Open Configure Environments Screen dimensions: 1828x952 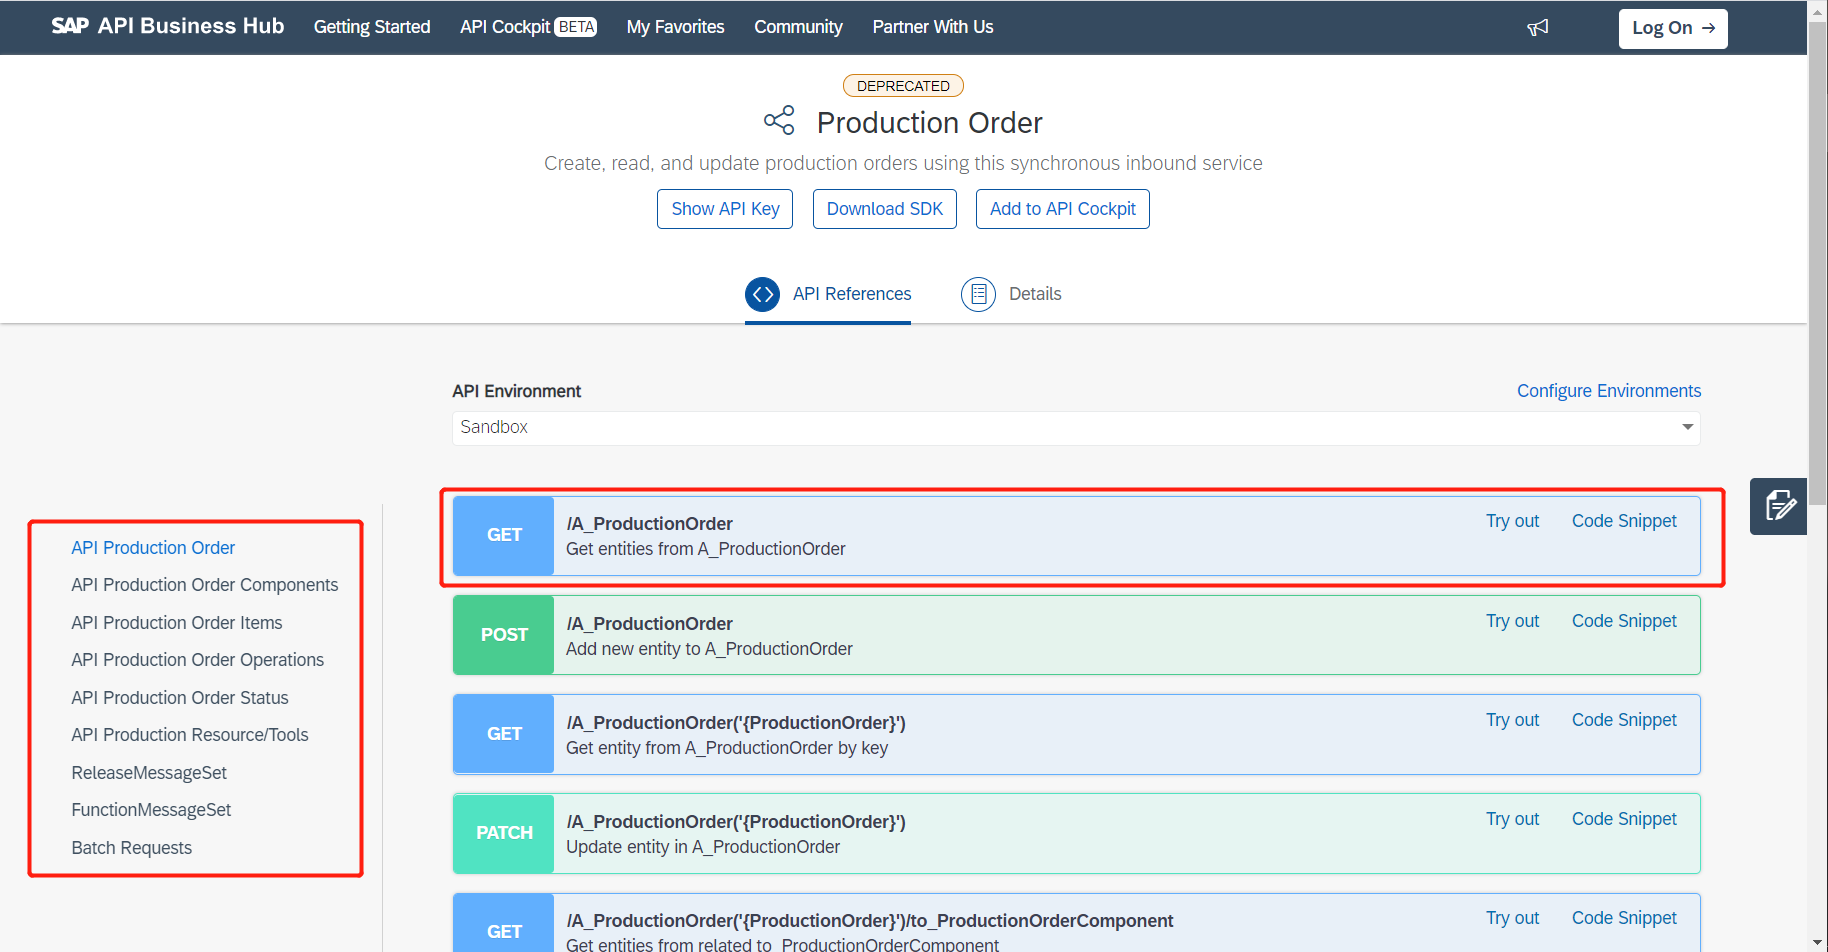pos(1608,390)
